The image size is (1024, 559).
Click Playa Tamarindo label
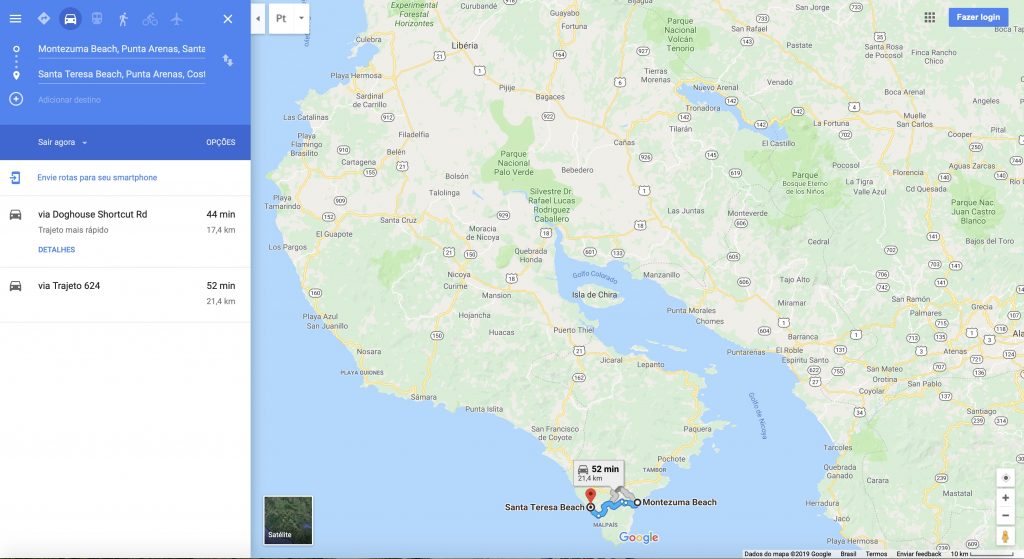coord(282,202)
